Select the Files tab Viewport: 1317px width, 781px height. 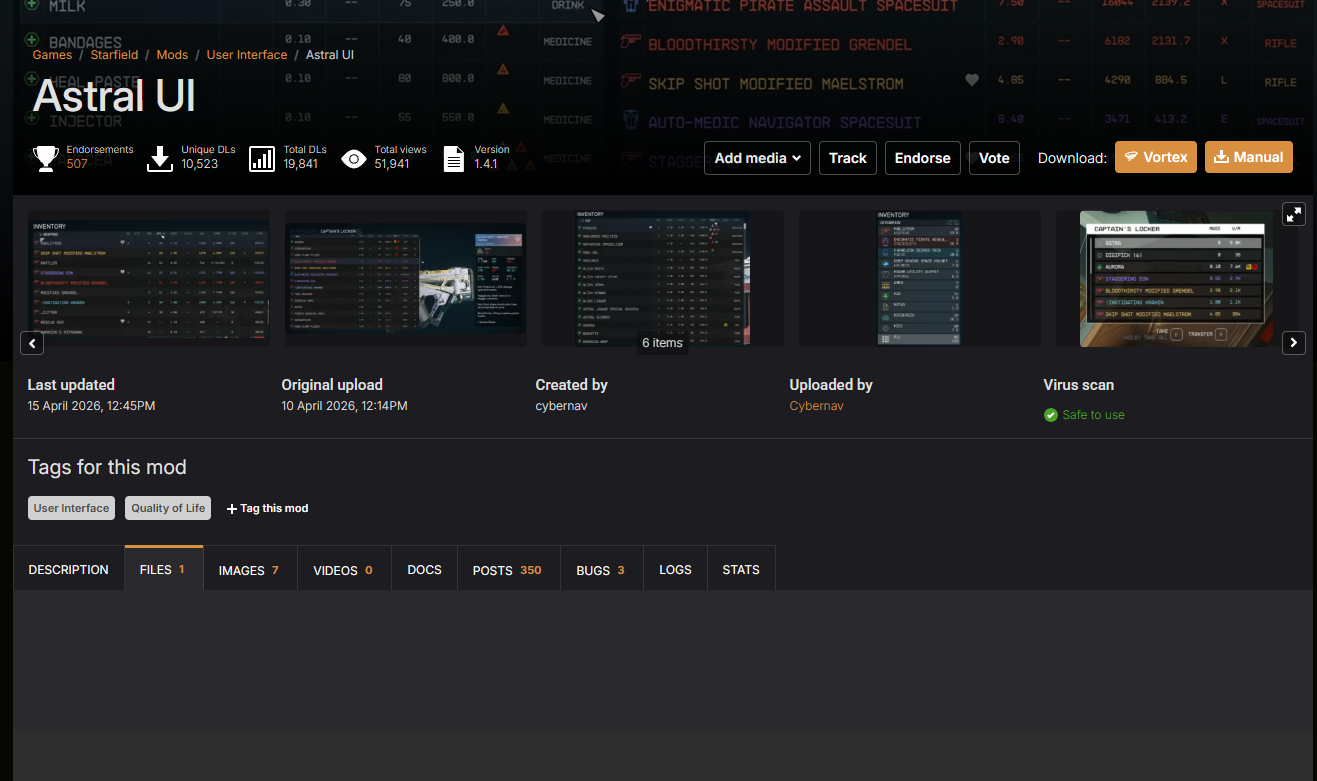tap(164, 568)
